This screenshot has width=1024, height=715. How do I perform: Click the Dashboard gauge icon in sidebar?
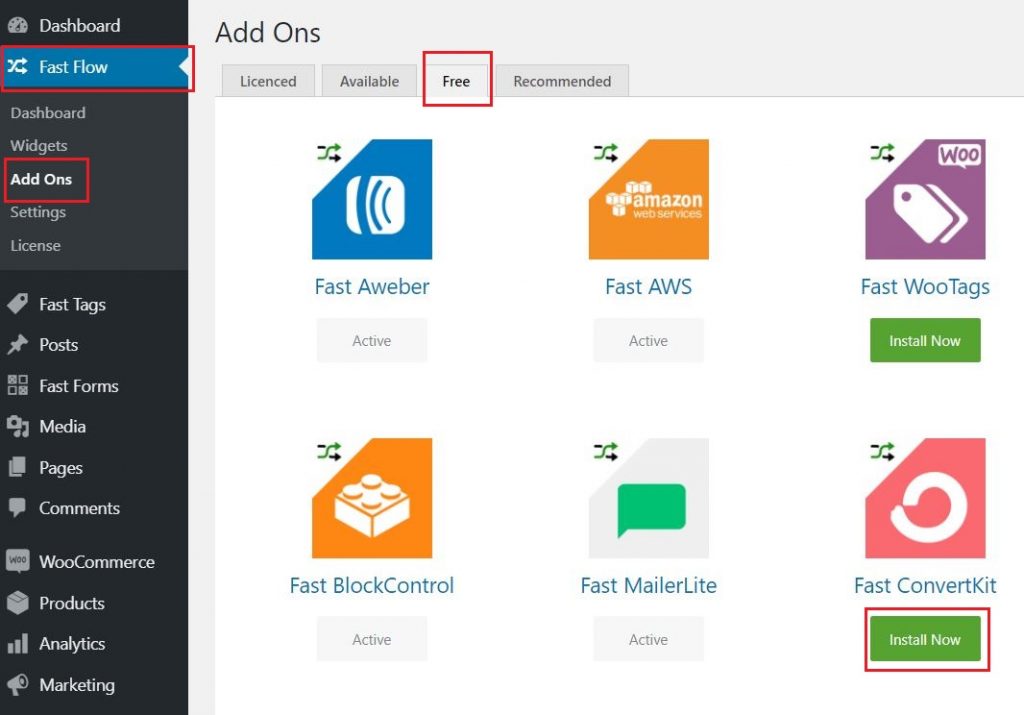(18, 25)
